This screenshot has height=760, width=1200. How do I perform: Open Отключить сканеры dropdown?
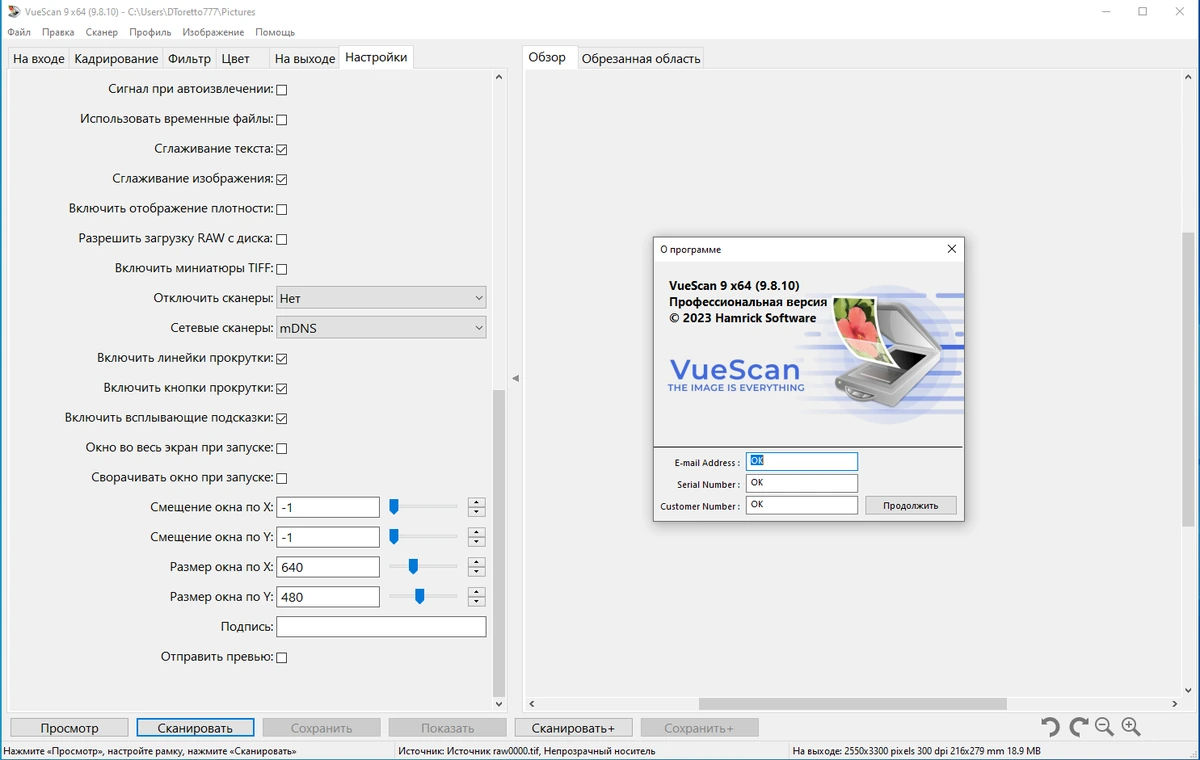tap(381, 298)
